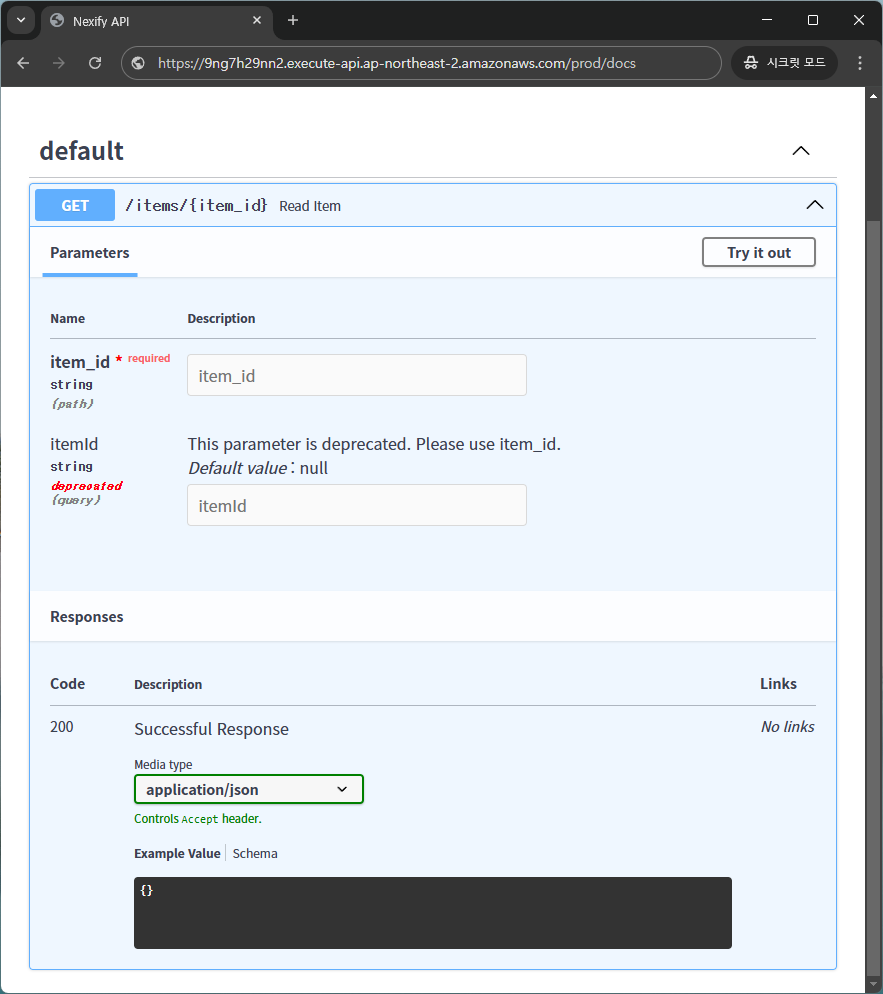Image resolution: width=883 pixels, height=994 pixels.
Task: Click the /items/{item_id} path text
Action: pos(197,205)
